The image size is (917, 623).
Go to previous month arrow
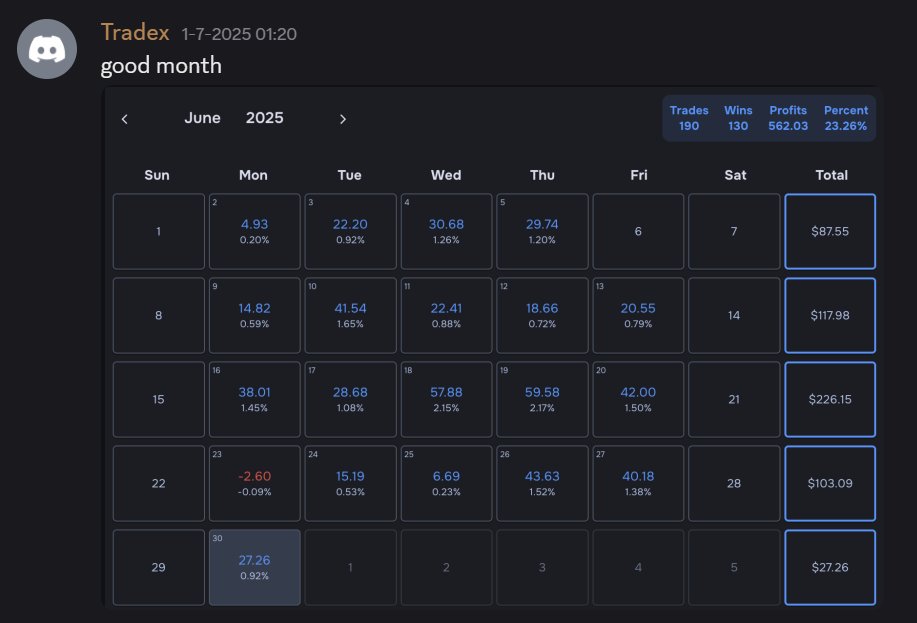[125, 119]
